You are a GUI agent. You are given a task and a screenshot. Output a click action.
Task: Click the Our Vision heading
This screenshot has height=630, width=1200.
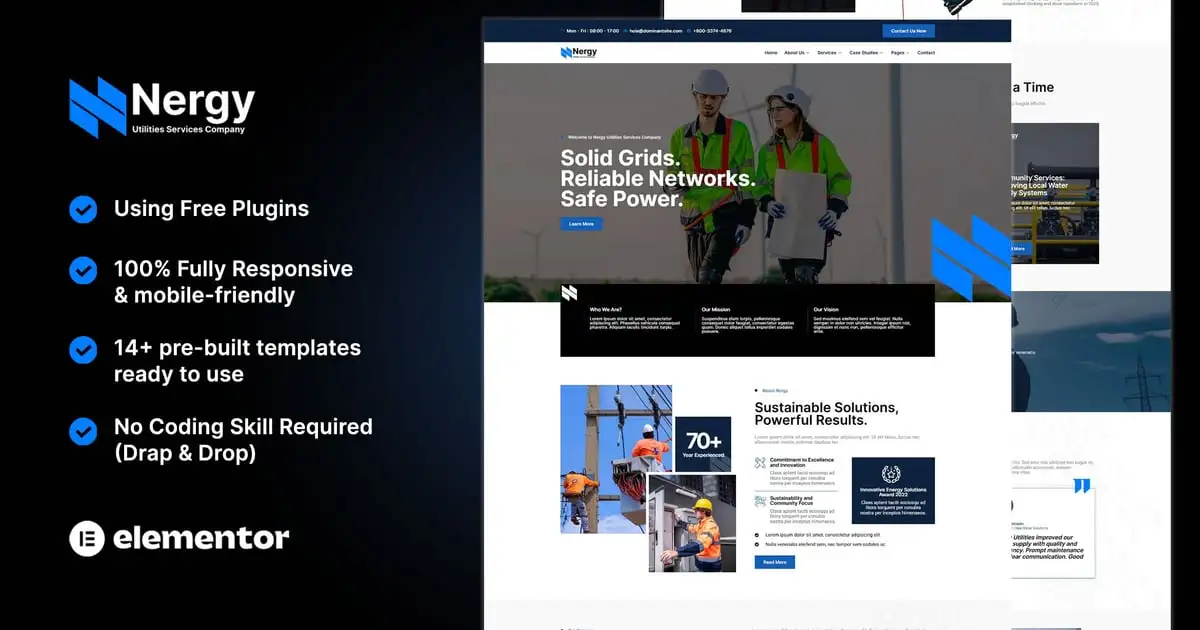click(x=826, y=310)
